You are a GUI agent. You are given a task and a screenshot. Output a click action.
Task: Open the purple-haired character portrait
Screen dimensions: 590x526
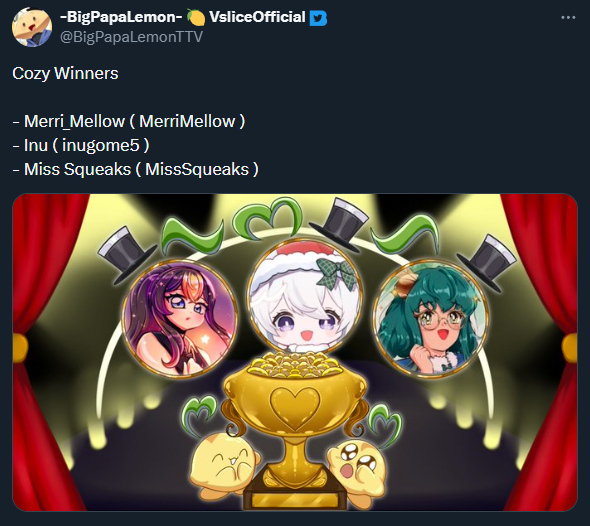[180, 318]
